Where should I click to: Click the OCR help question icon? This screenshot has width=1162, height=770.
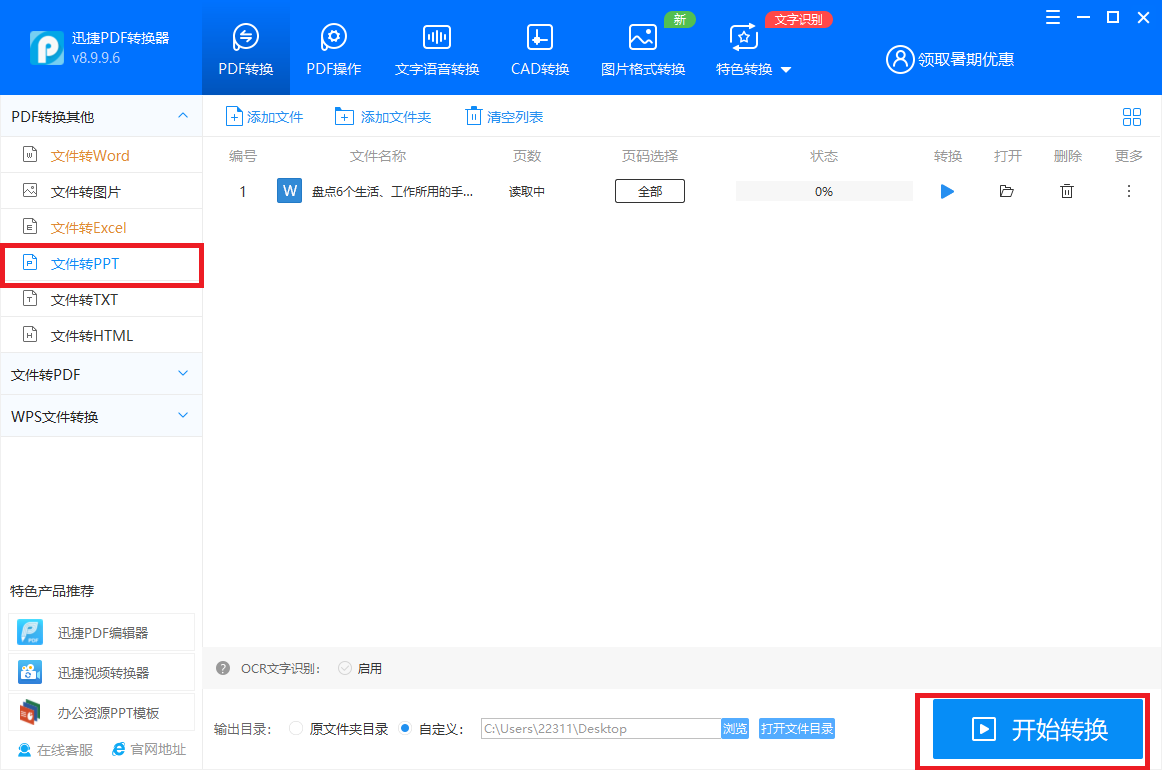tap(223, 668)
